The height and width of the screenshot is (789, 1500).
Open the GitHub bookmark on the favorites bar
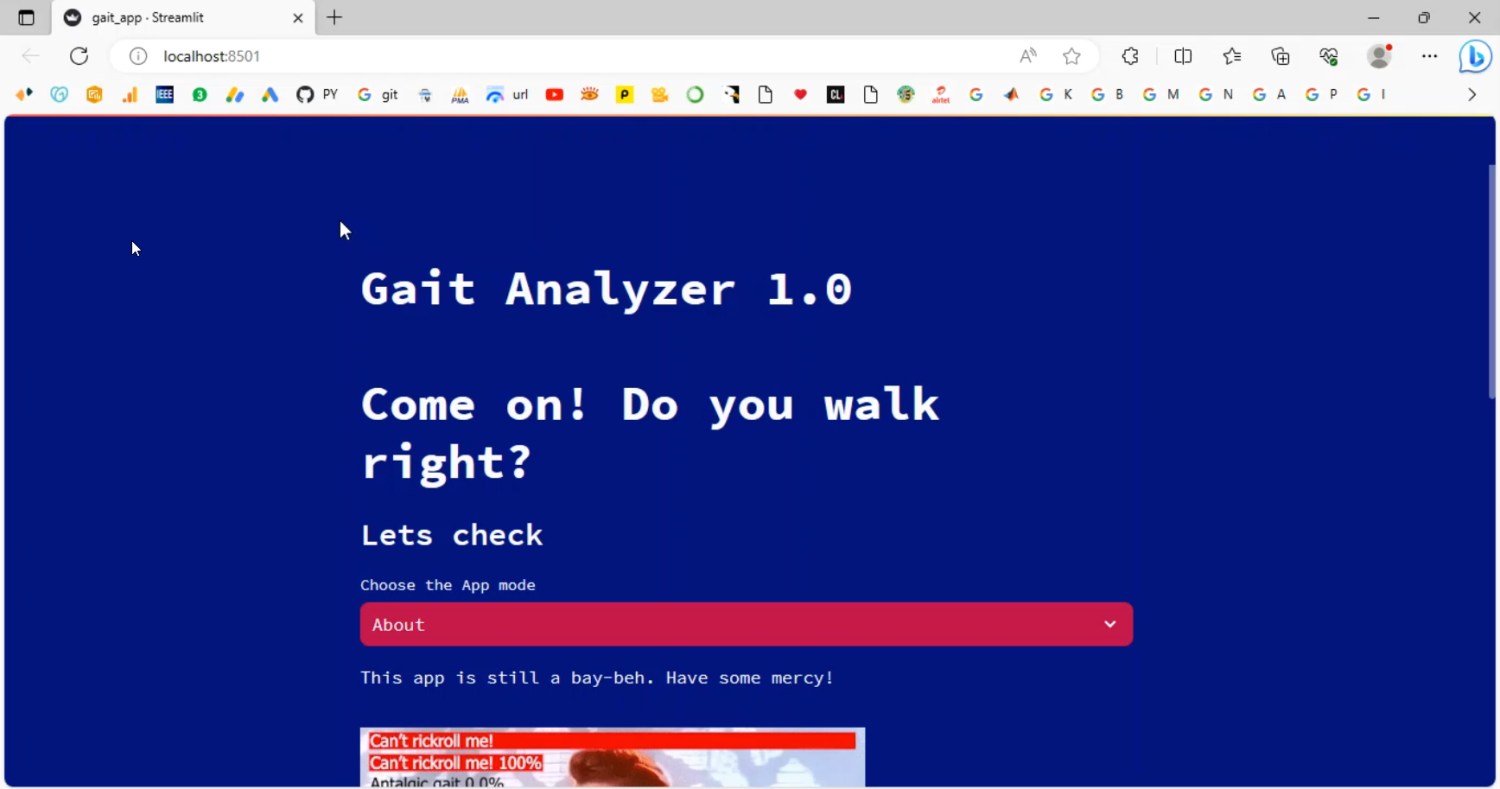(303, 94)
